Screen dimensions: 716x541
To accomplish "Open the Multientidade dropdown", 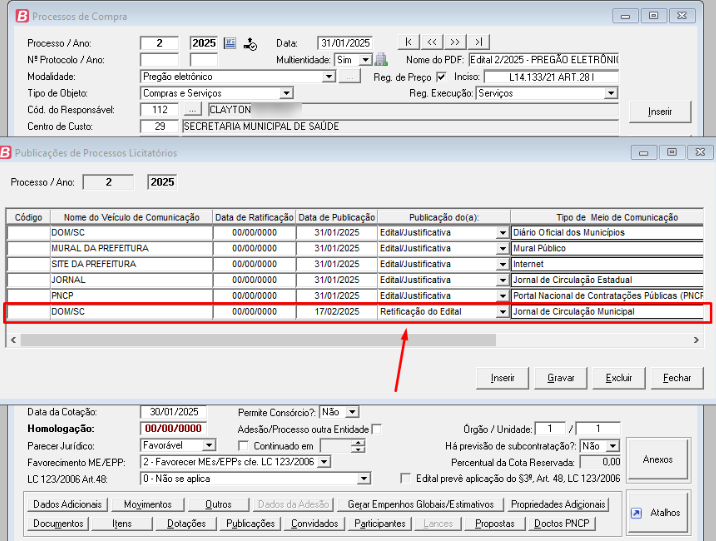I will click(365, 60).
